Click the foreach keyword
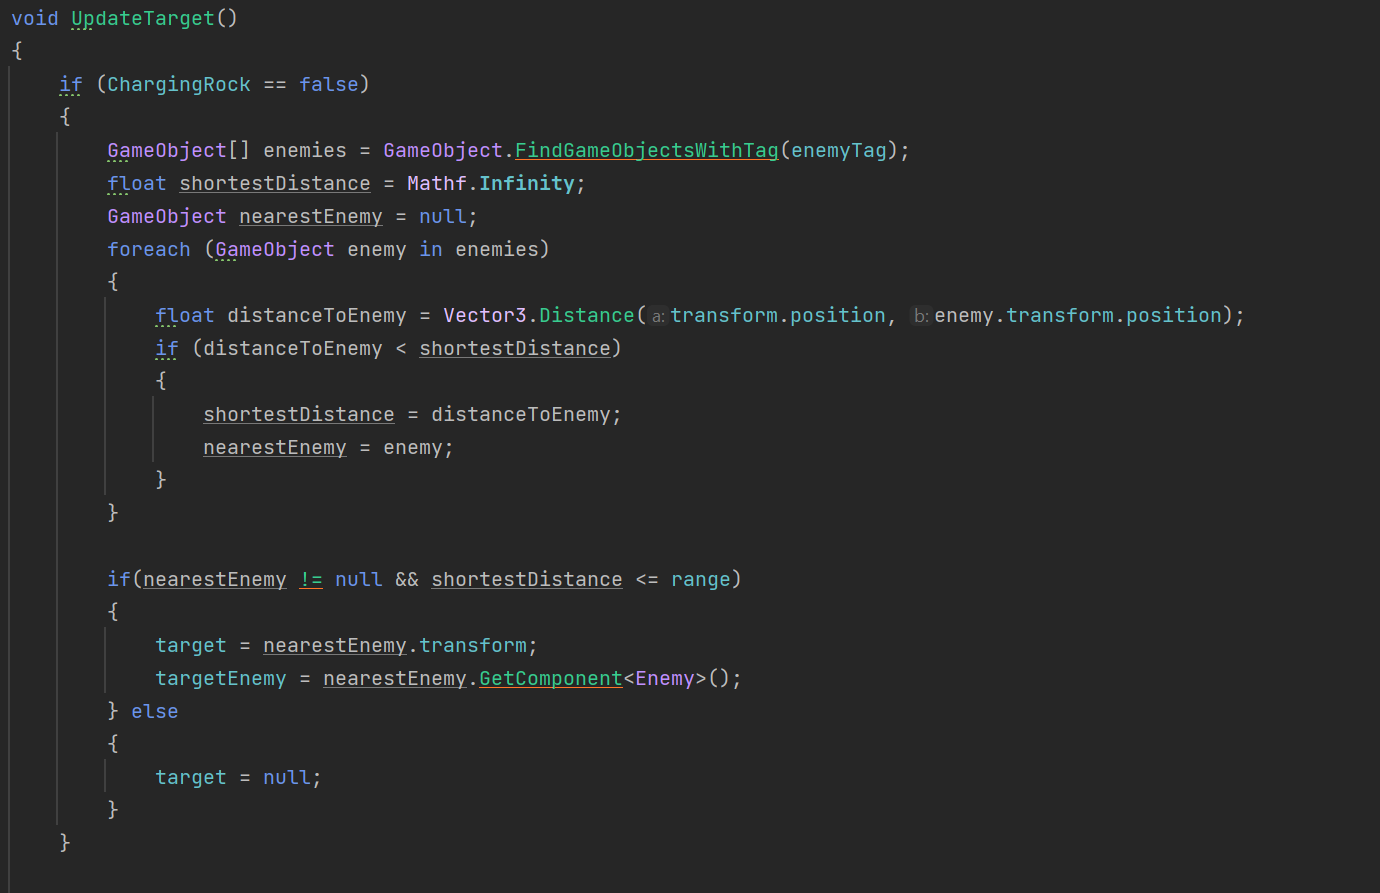 tap(149, 249)
